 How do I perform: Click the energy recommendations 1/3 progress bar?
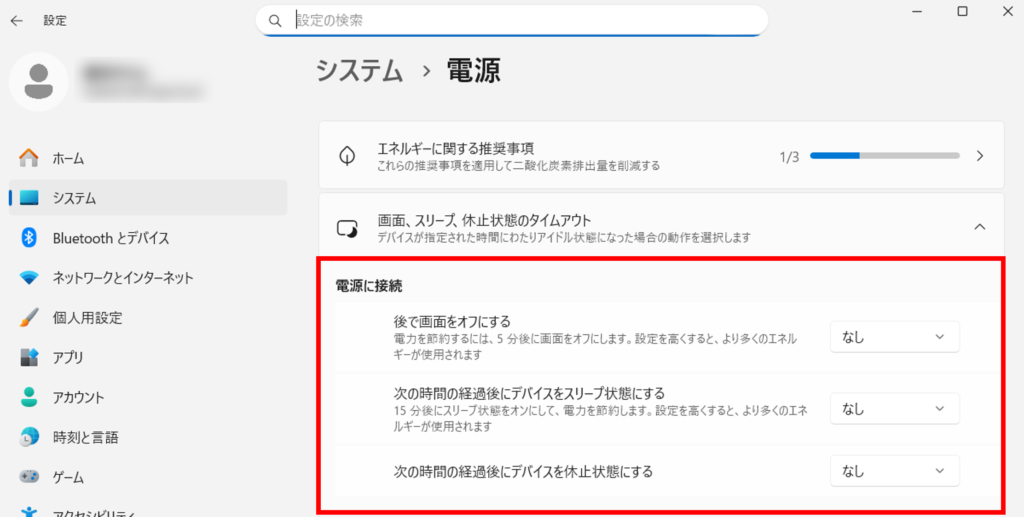tap(884, 156)
